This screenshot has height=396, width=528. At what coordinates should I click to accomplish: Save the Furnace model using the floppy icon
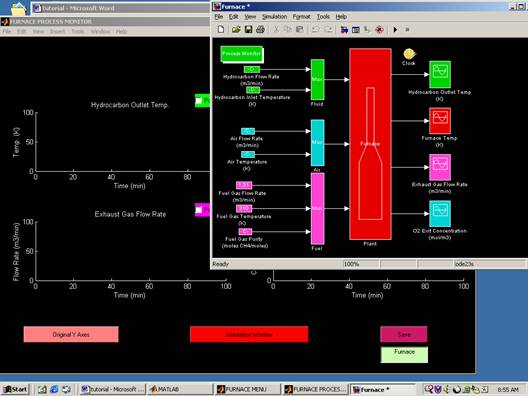tap(249, 30)
